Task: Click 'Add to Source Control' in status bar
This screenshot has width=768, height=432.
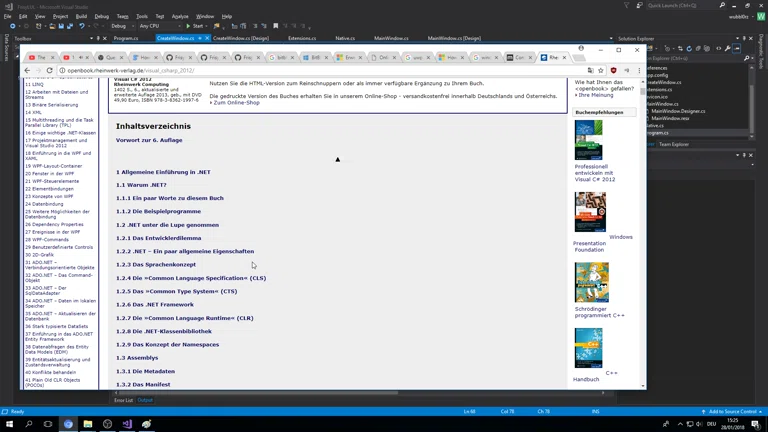Action: tap(732, 412)
